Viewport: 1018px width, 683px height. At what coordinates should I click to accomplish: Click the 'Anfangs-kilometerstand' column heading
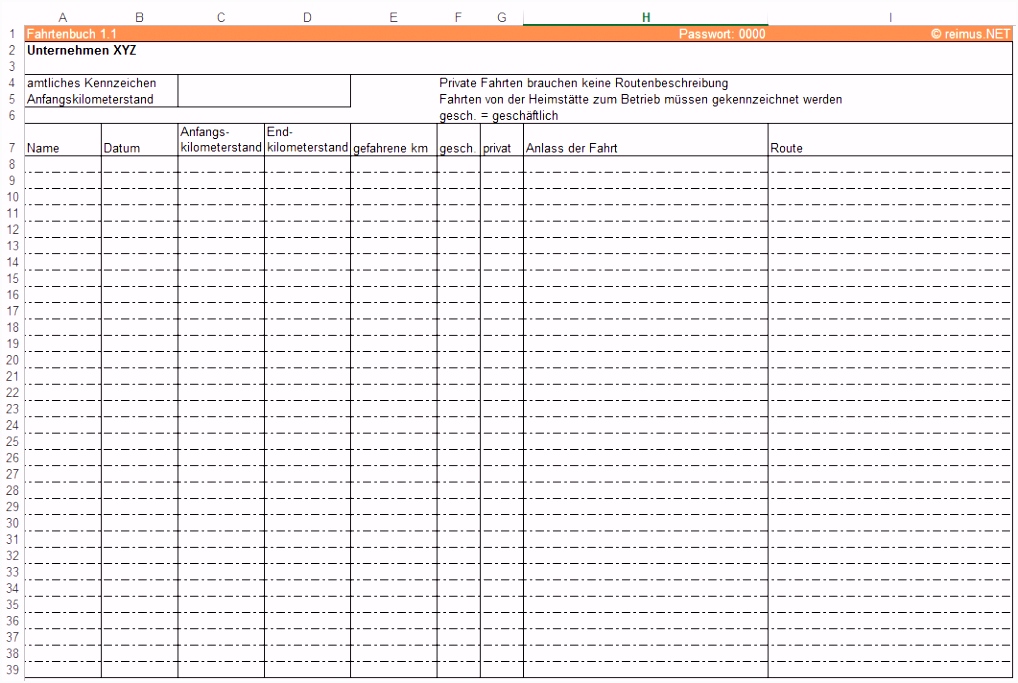[221, 140]
